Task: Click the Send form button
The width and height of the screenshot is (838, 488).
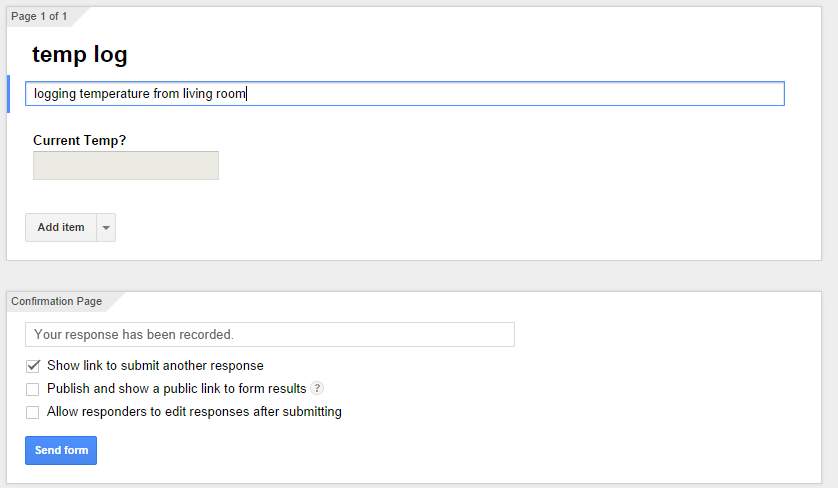Action: tap(61, 451)
